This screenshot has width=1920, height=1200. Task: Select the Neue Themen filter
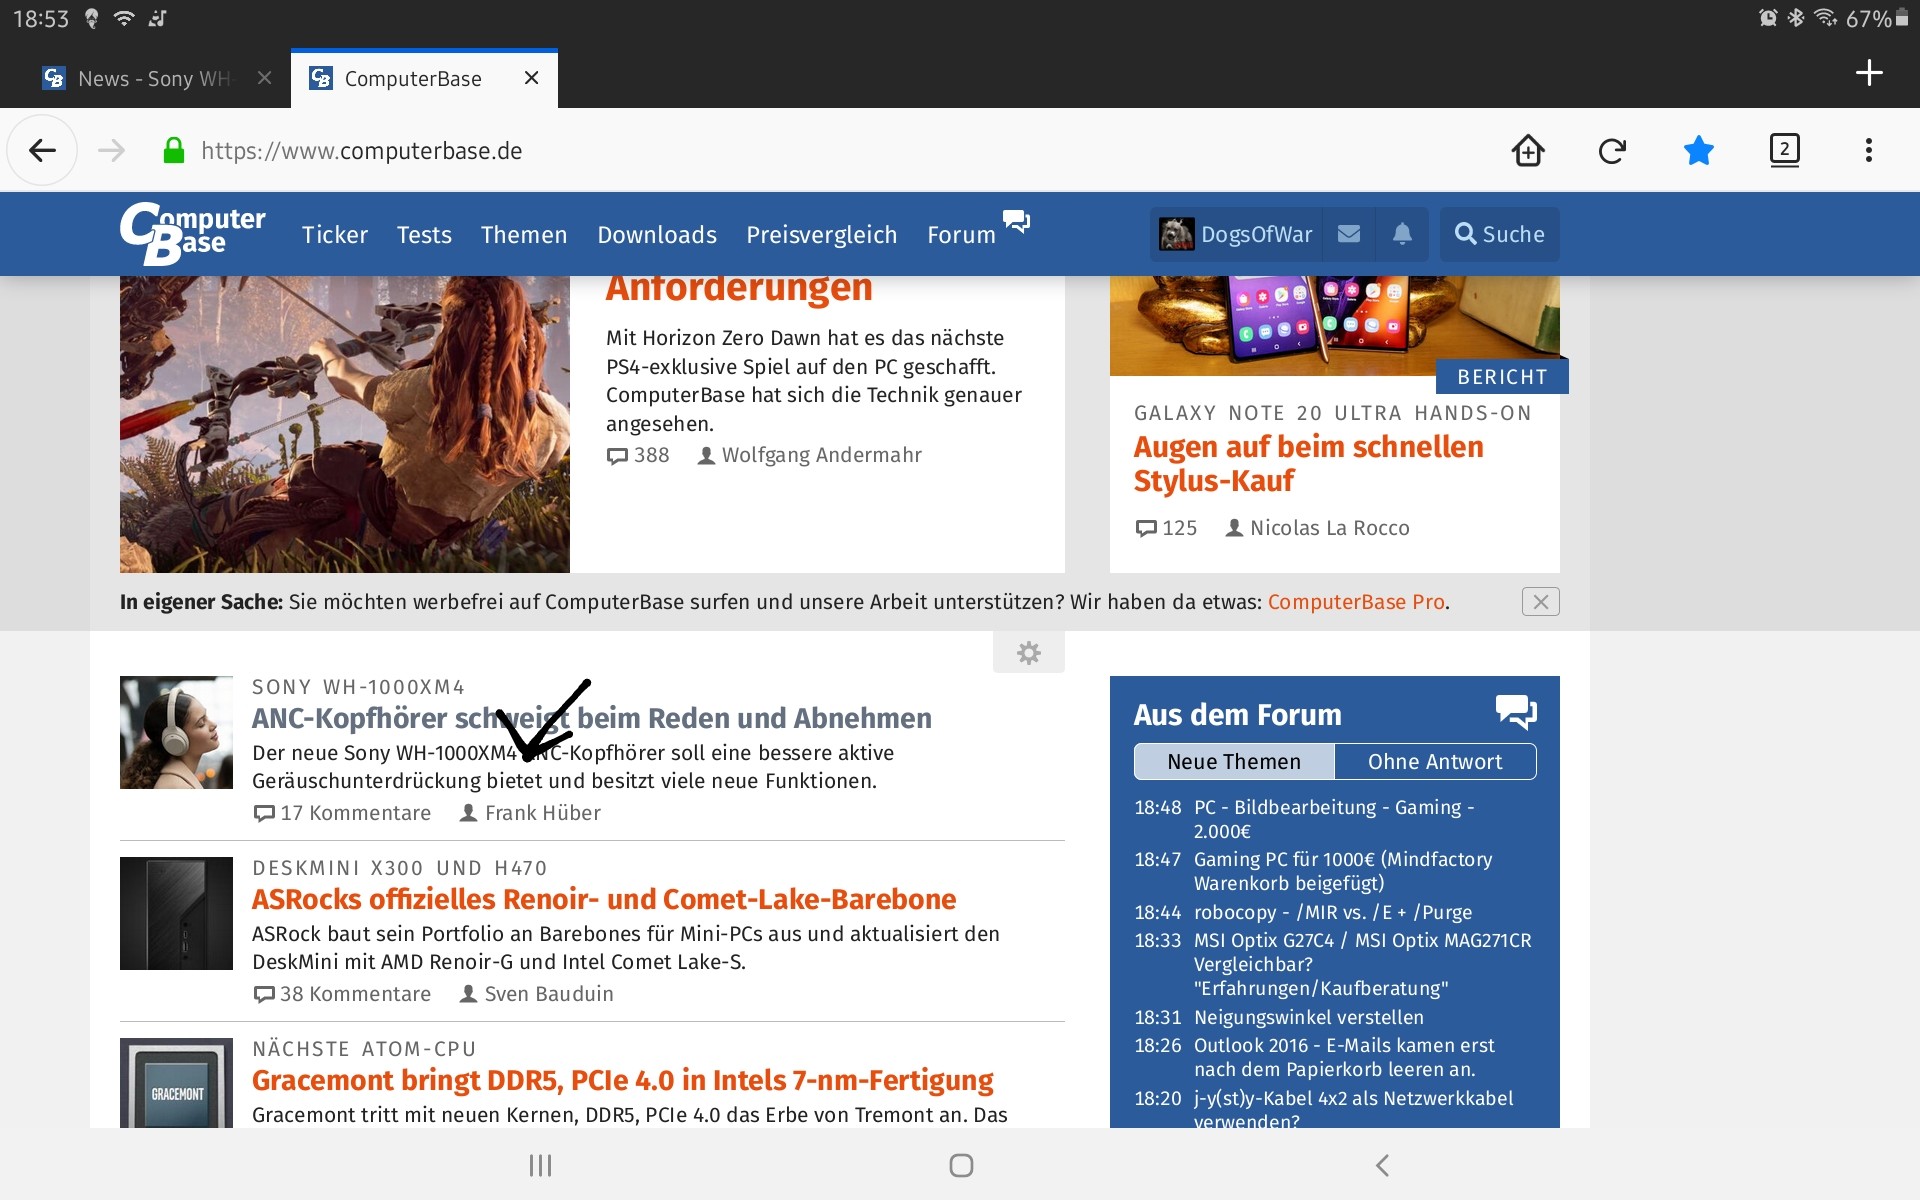pos(1233,761)
